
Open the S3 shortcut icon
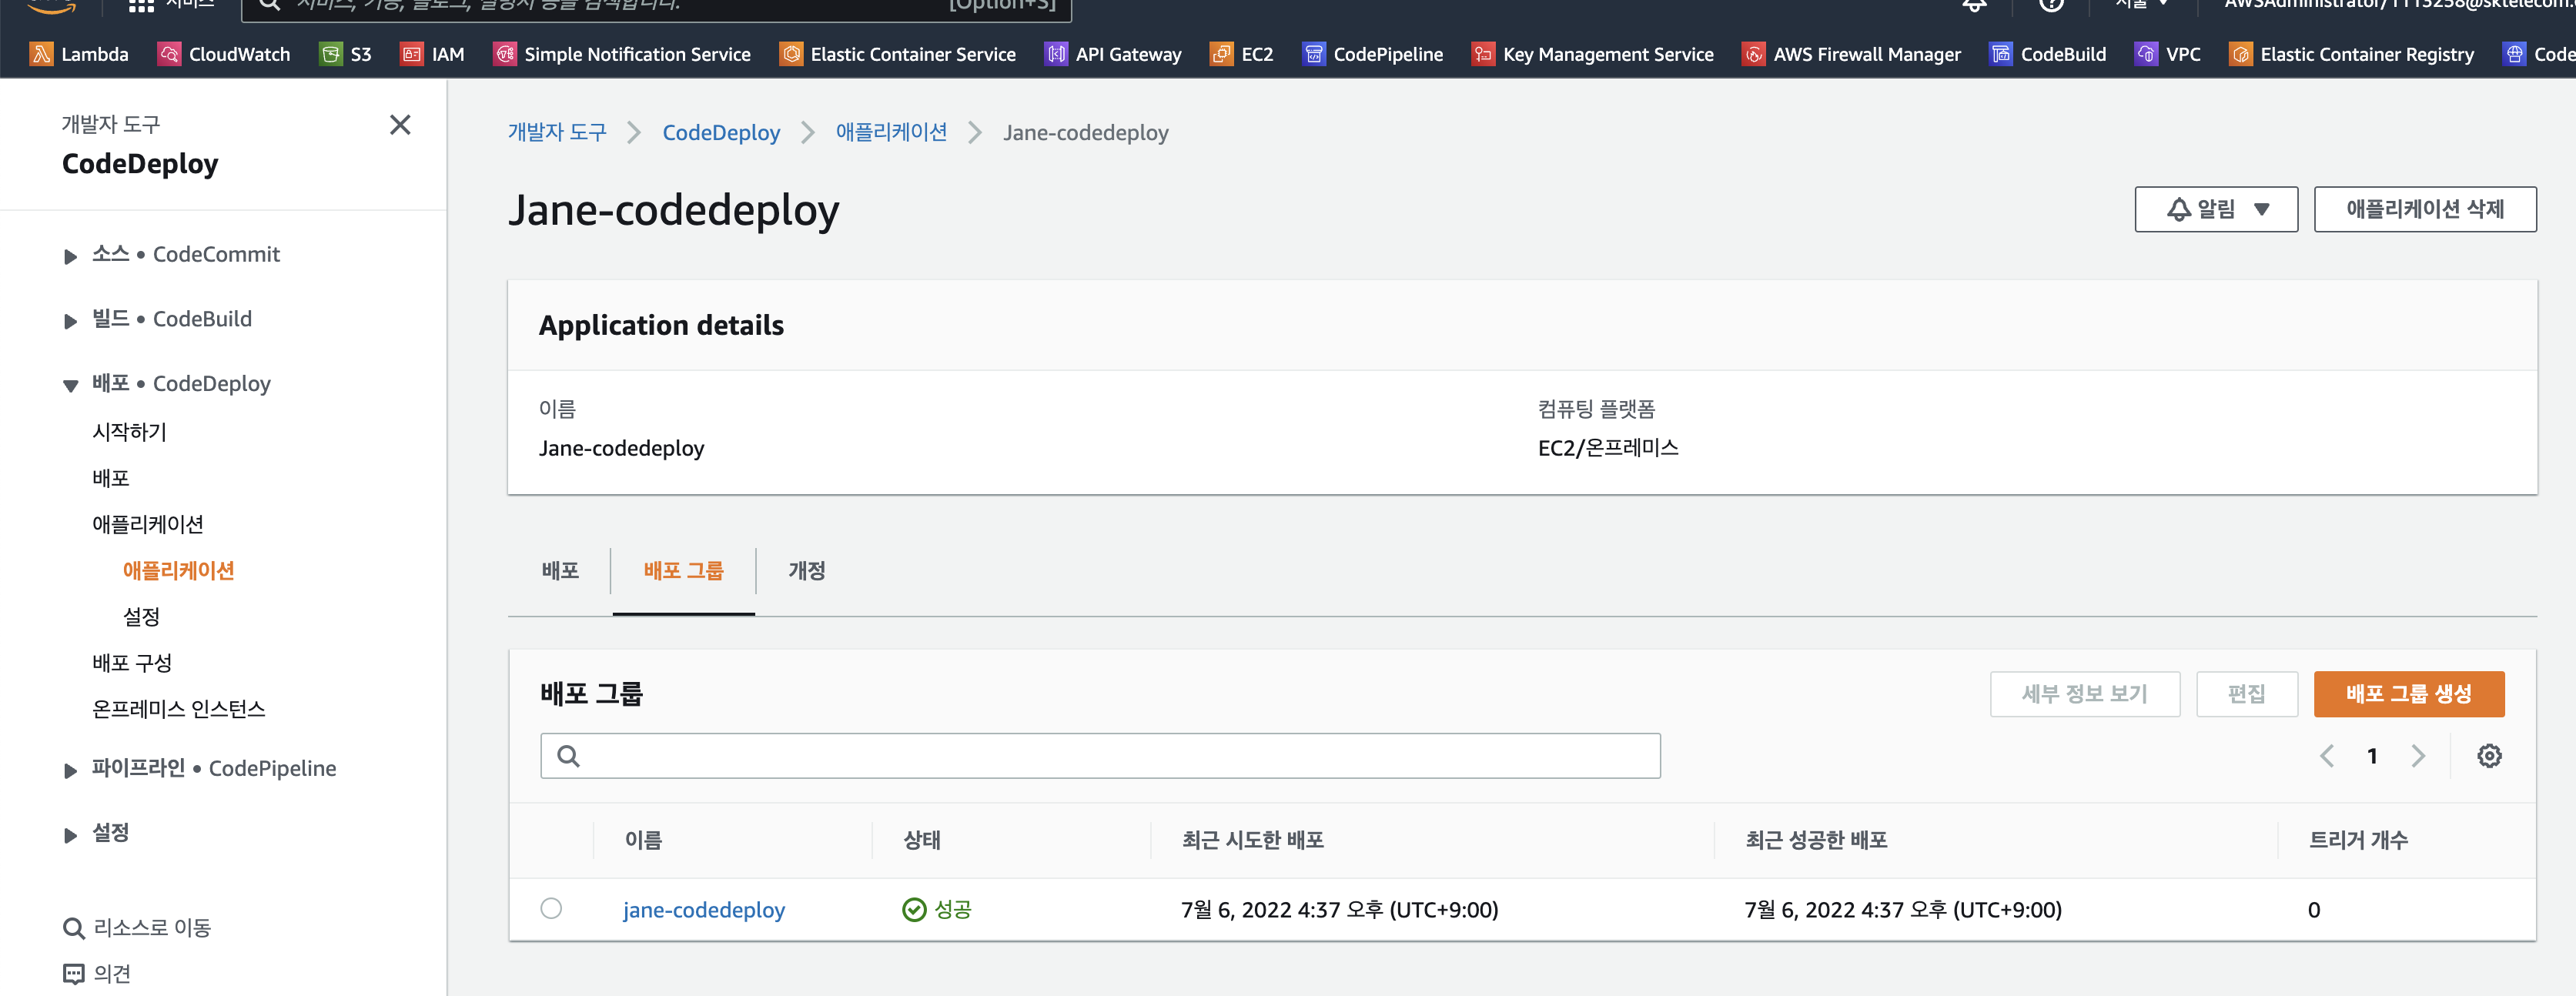pos(330,54)
